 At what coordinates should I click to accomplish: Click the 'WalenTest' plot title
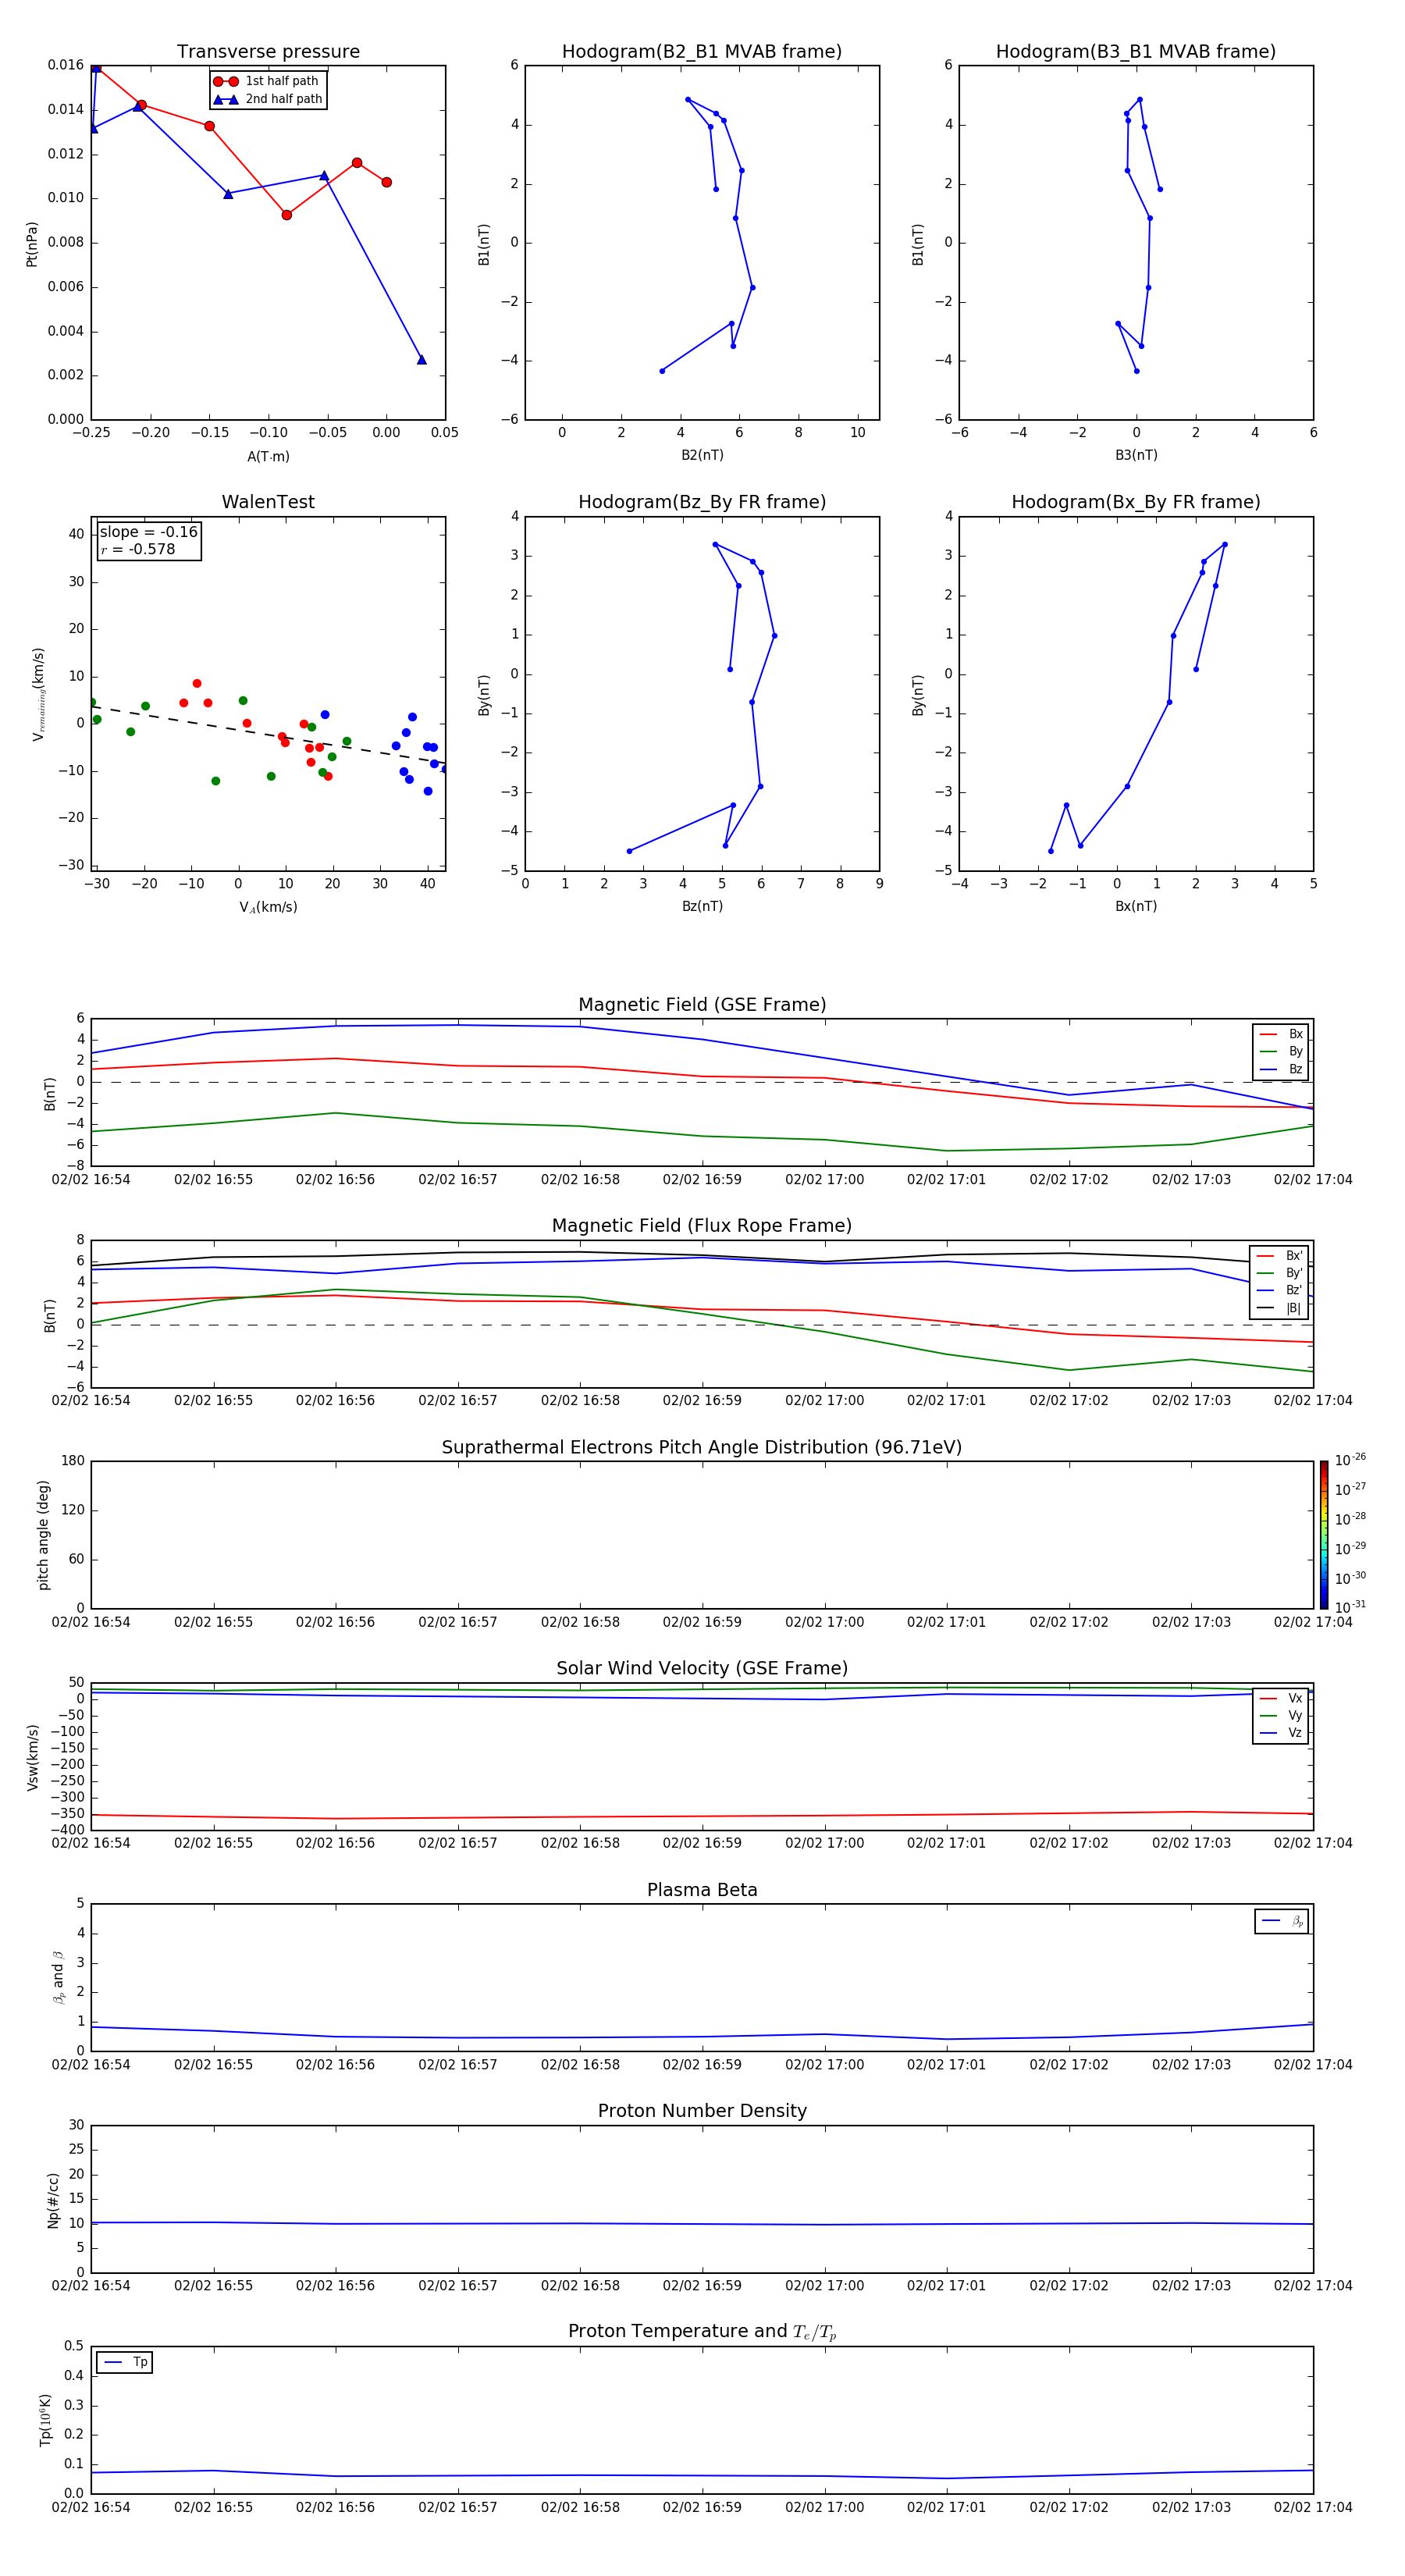click(268, 502)
